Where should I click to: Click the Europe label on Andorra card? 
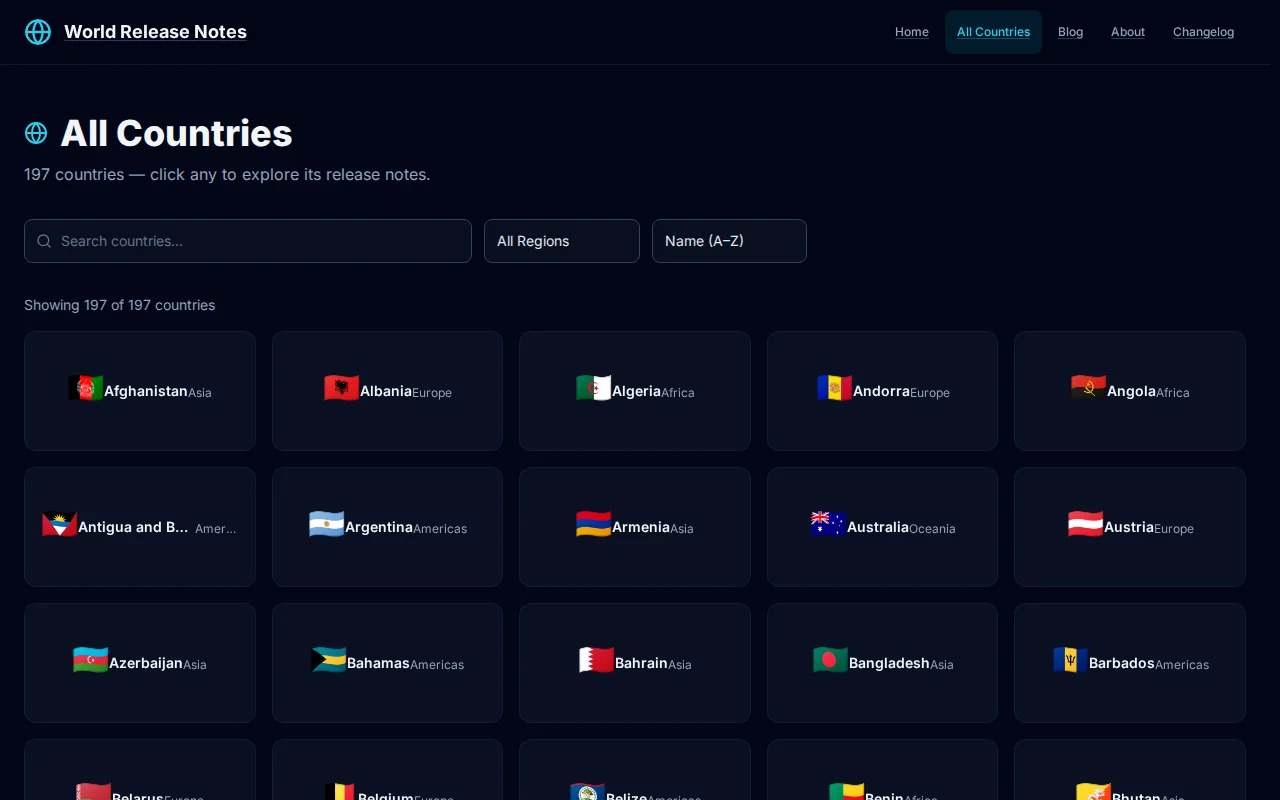click(x=930, y=393)
